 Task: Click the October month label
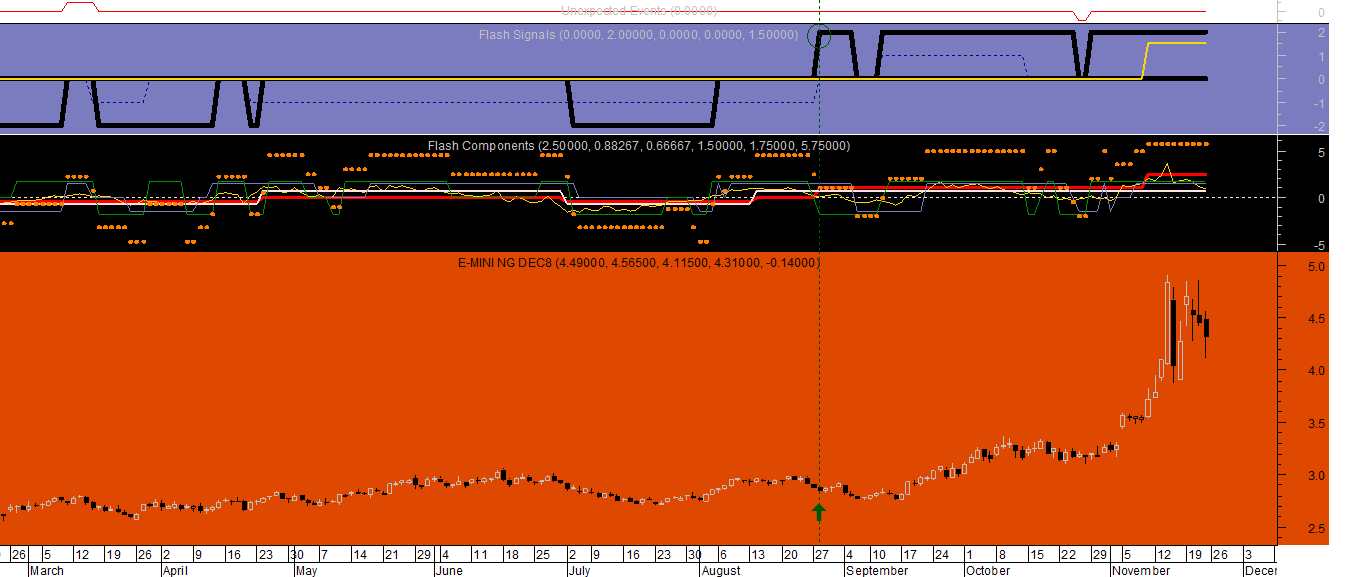pyautogui.click(x=988, y=571)
